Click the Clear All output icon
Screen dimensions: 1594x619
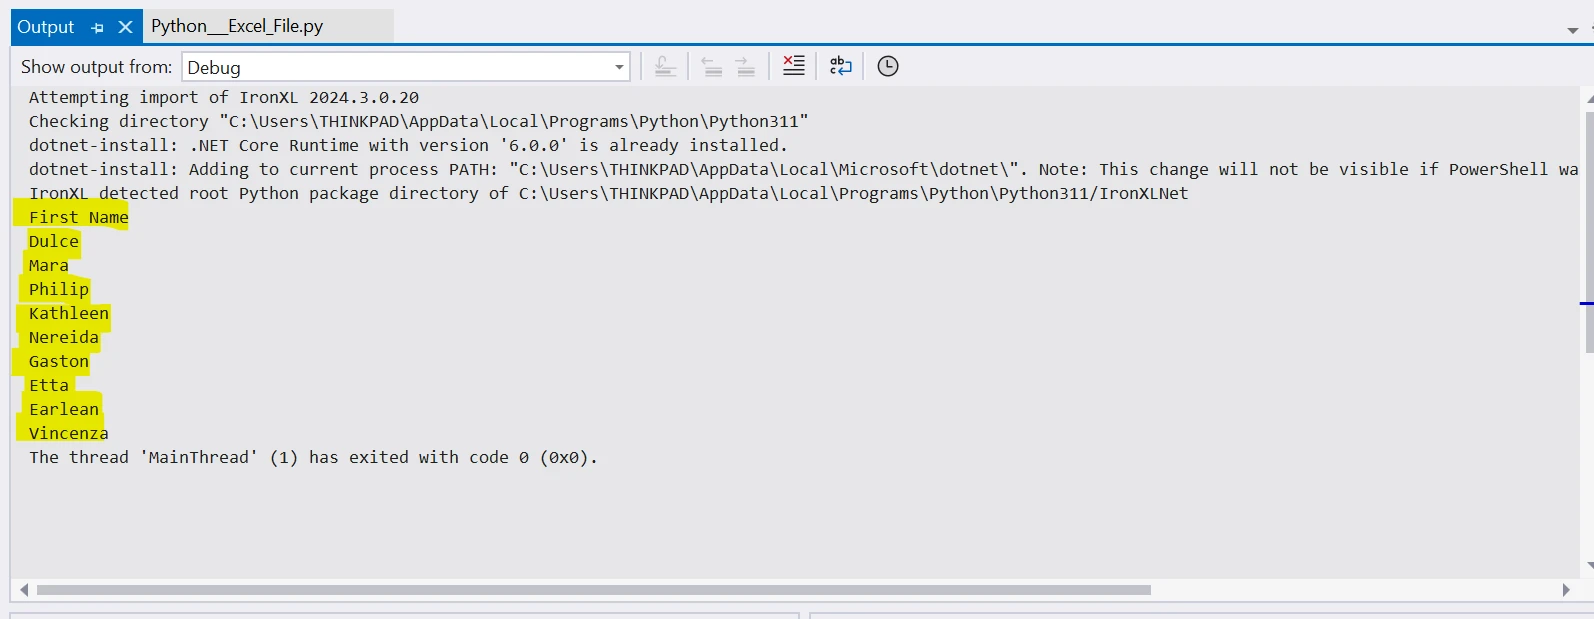pyautogui.click(x=793, y=66)
